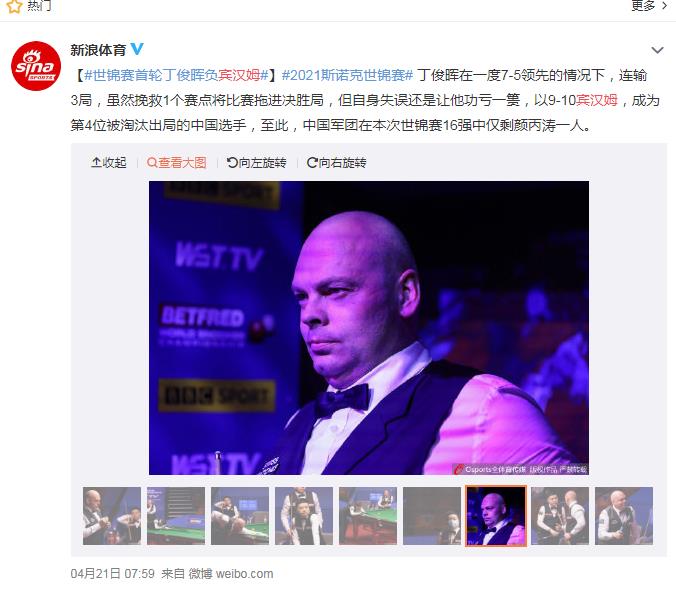Screen dimensions: 676x601
Task: Open large view with 查看大图
Action: coord(176,163)
